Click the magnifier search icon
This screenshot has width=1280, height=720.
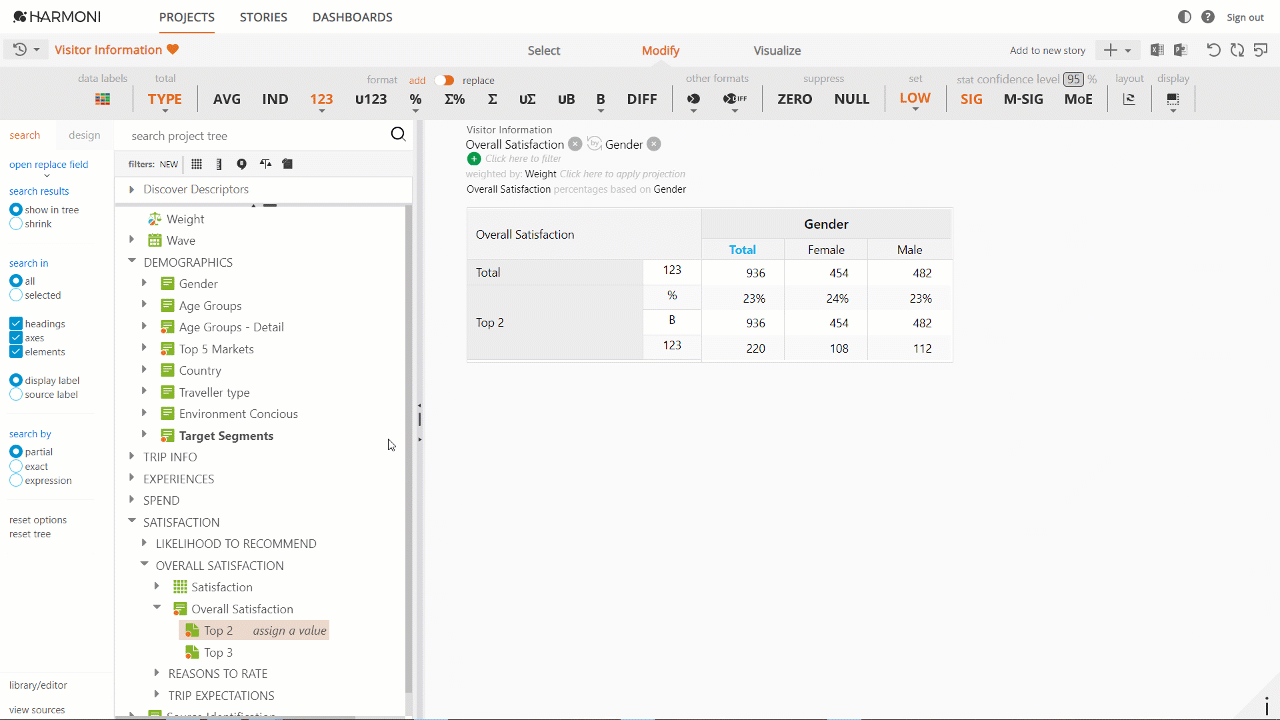[x=398, y=135]
